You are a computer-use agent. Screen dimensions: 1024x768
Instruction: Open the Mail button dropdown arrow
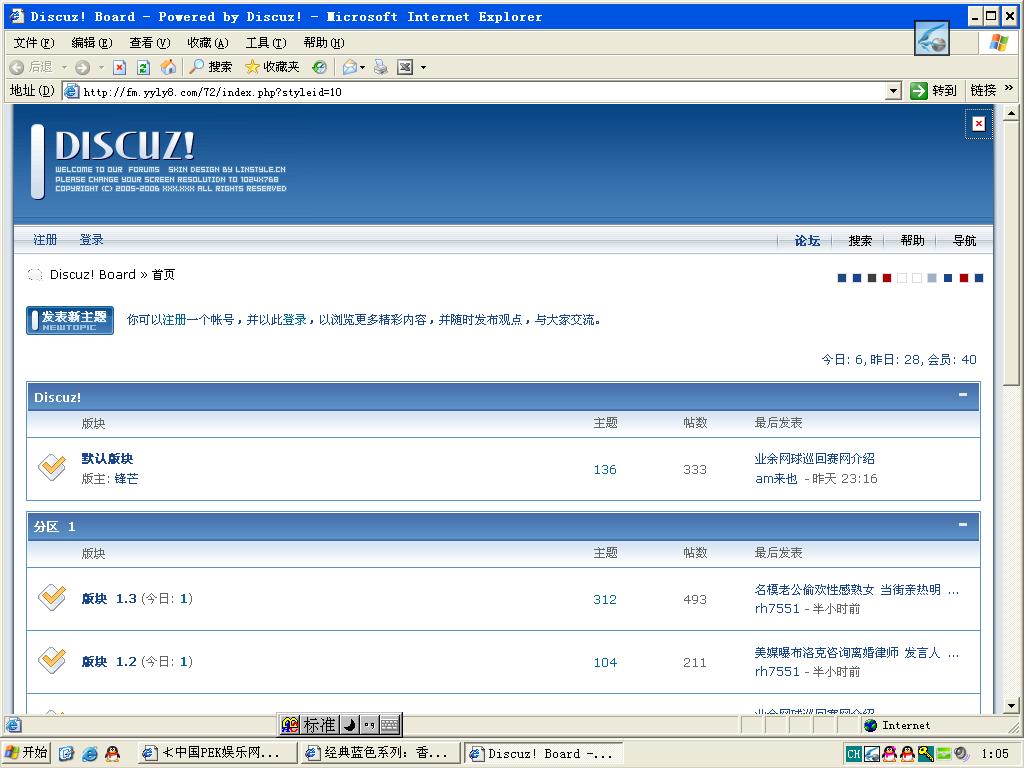tap(362, 67)
